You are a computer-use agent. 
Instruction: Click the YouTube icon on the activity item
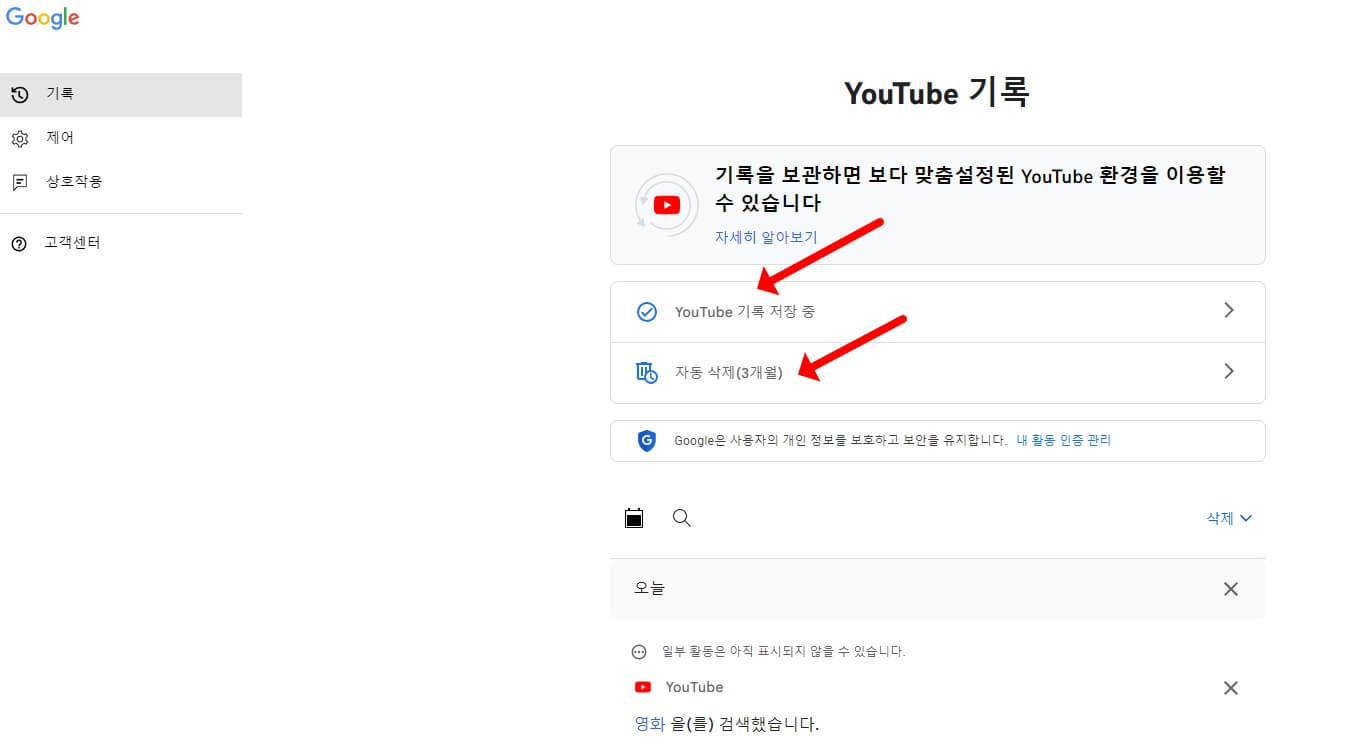tap(643, 687)
